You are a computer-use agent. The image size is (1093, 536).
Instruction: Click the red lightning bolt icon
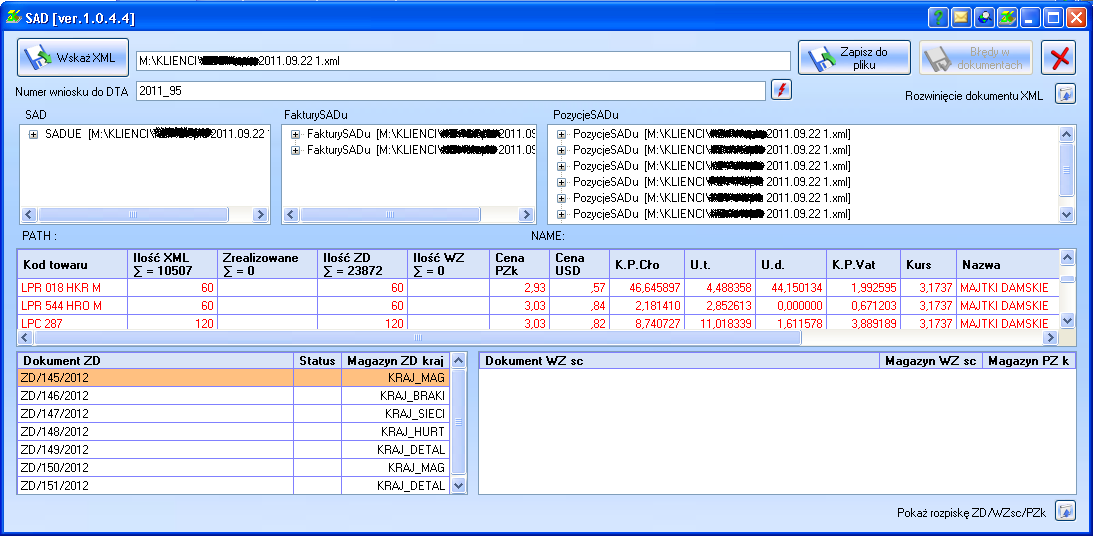[782, 90]
